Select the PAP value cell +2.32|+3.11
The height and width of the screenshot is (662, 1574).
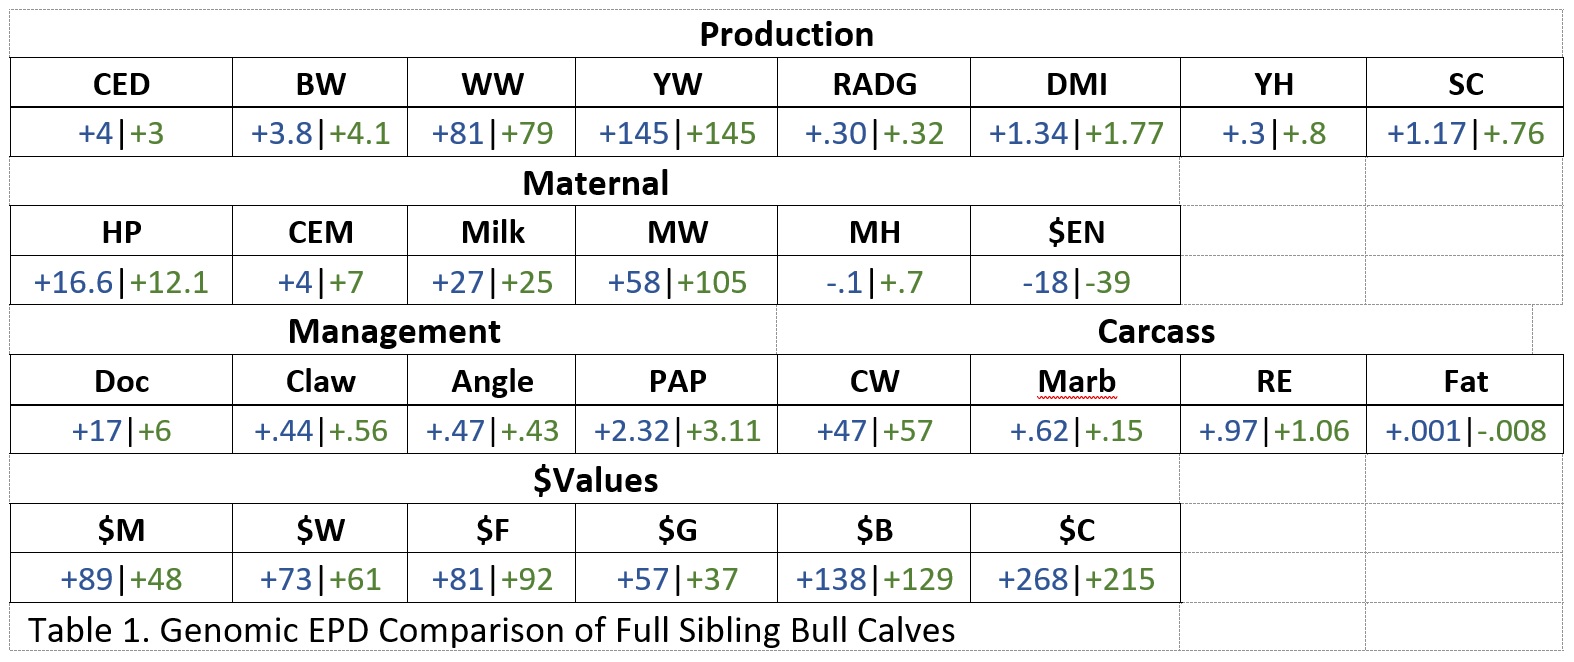click(x=677, y=431)
